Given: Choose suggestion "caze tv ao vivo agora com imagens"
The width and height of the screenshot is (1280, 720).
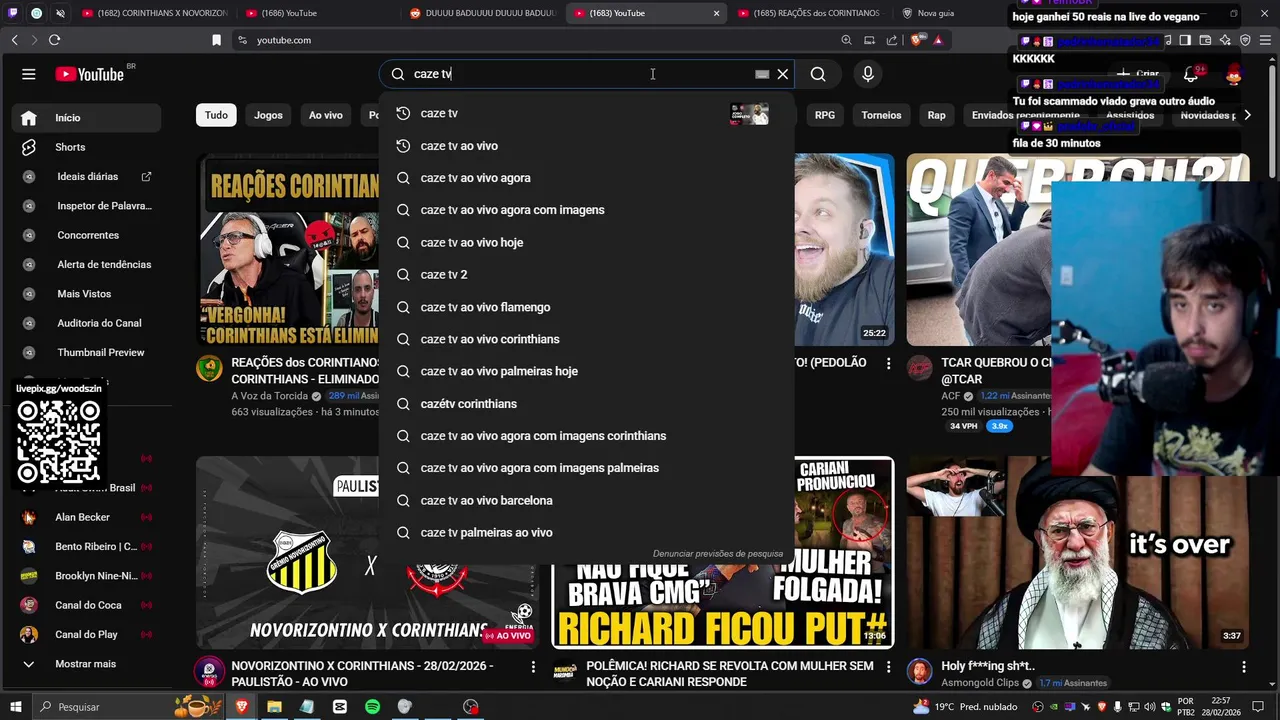Looking at the screenshot, I should click(586, 210).
